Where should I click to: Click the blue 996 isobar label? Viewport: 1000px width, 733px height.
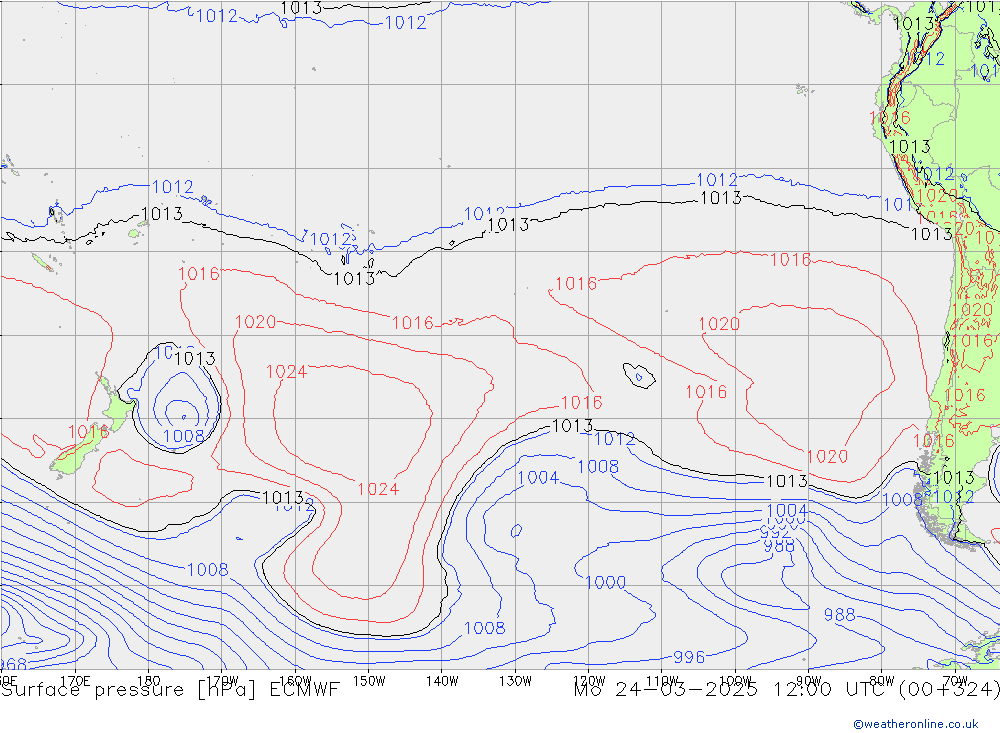coord(689,656)
